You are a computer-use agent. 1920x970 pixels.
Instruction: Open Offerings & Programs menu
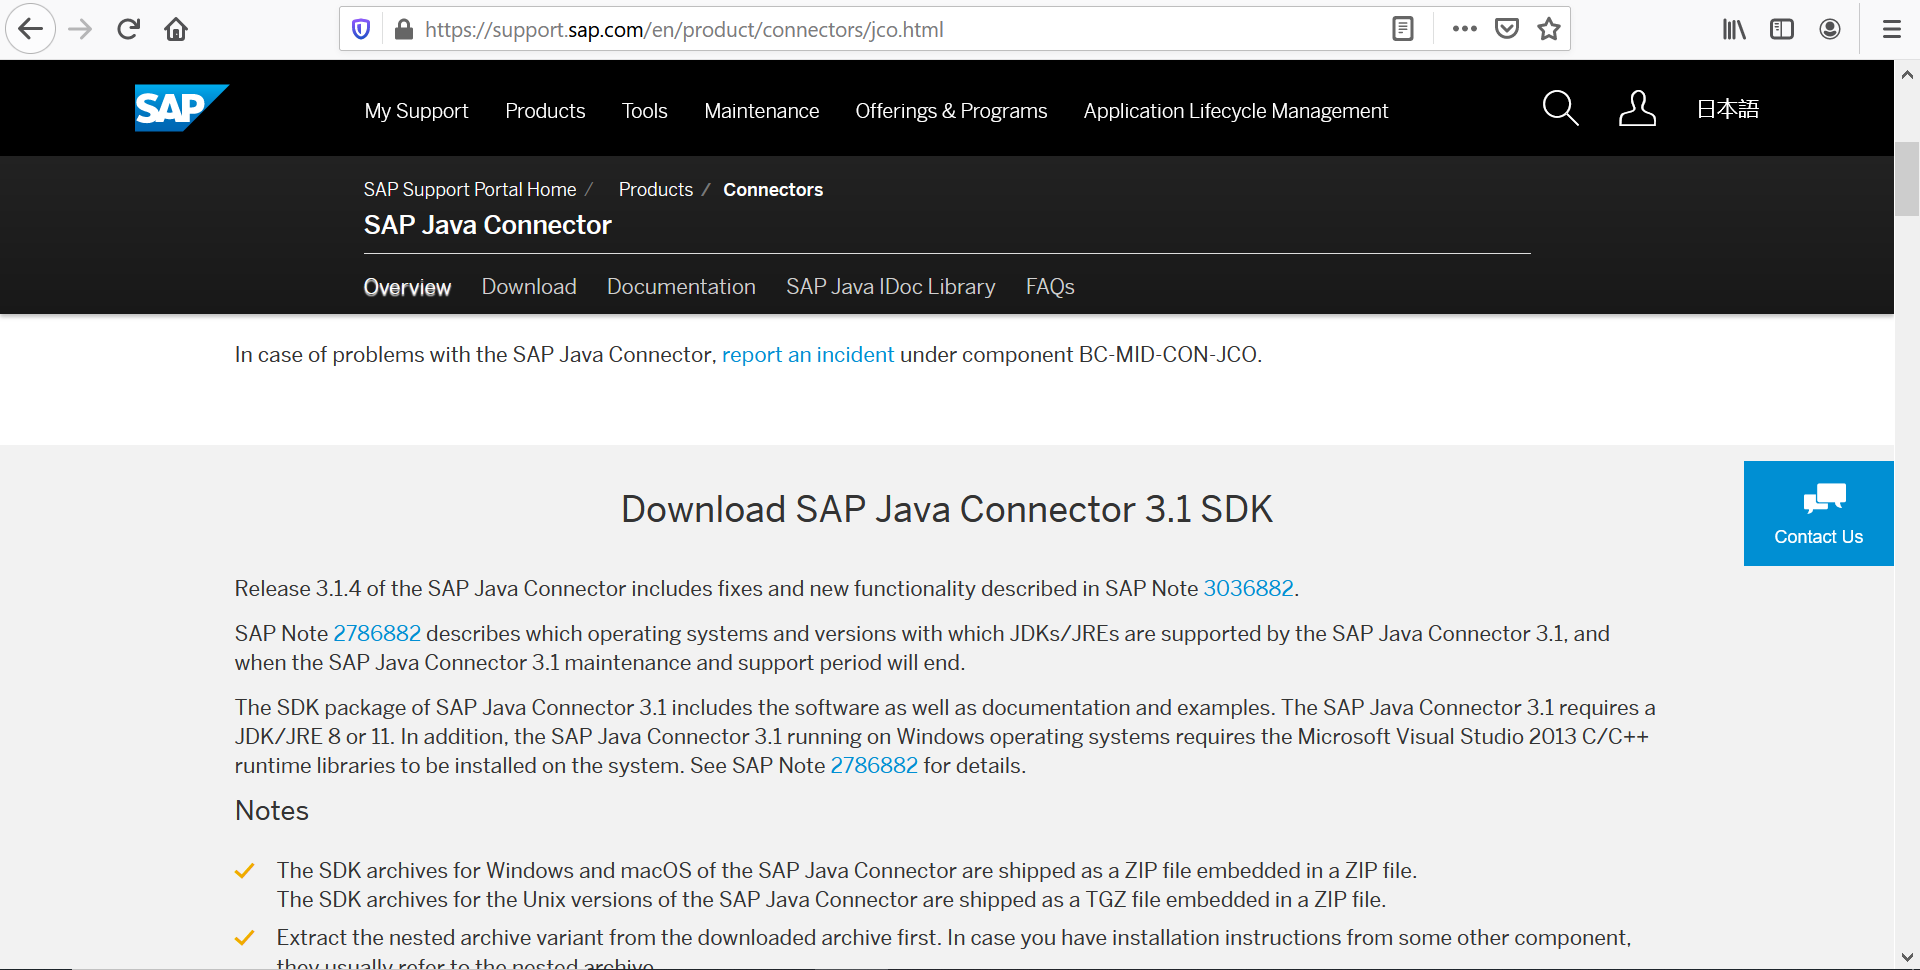(x=951, y=111)
